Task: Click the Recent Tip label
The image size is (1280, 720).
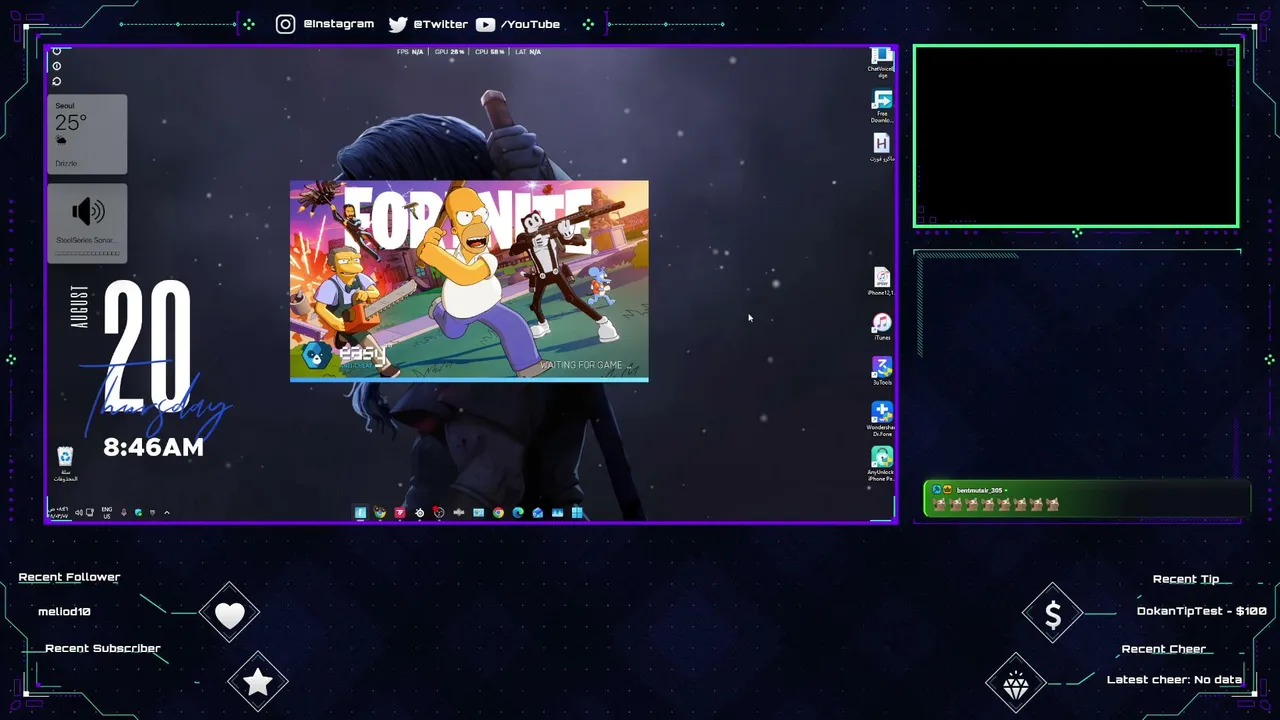Action: (1186, 579)
